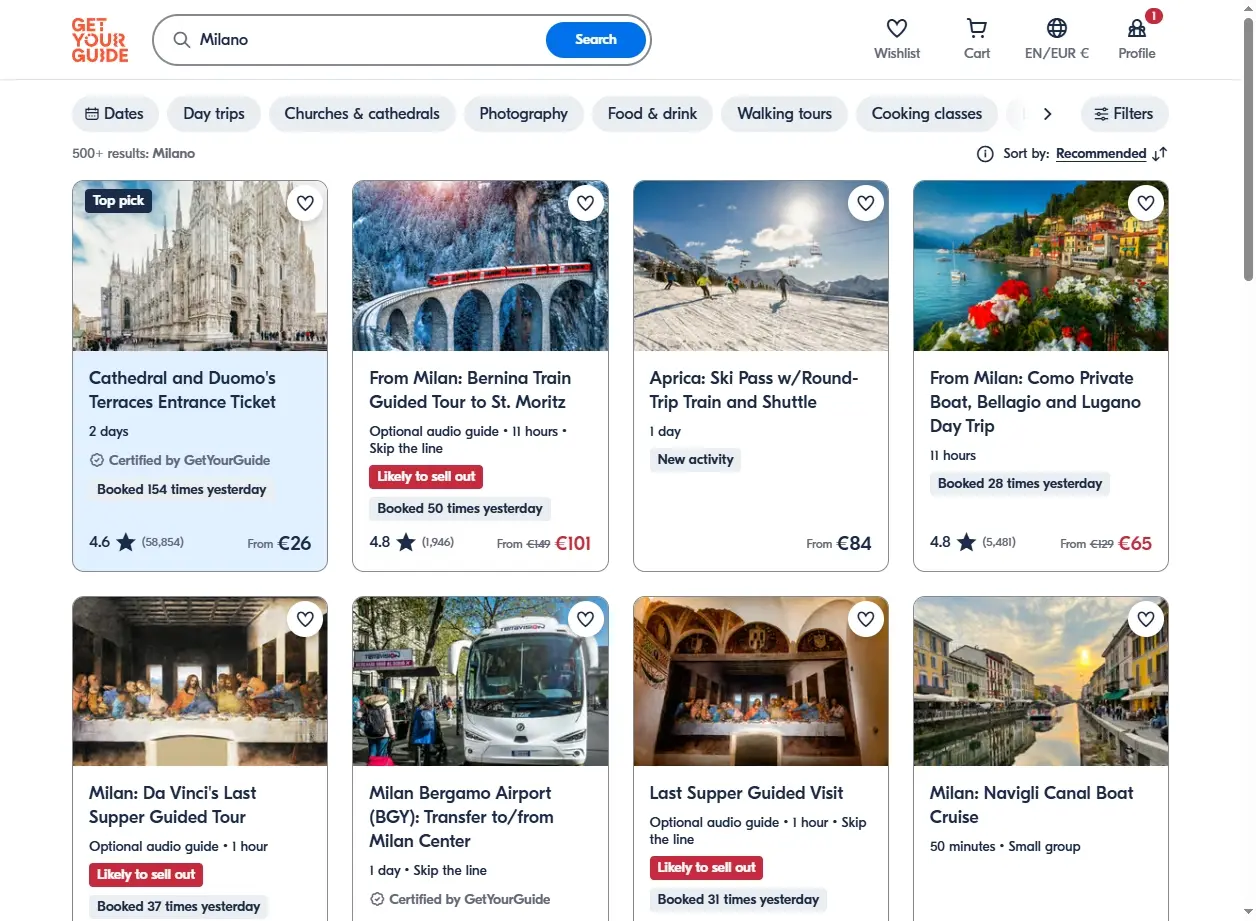Image resolution: width=1256 pixels, height=921 pixels.
Task: Click the New activity badge
Action: pos(695,460)
